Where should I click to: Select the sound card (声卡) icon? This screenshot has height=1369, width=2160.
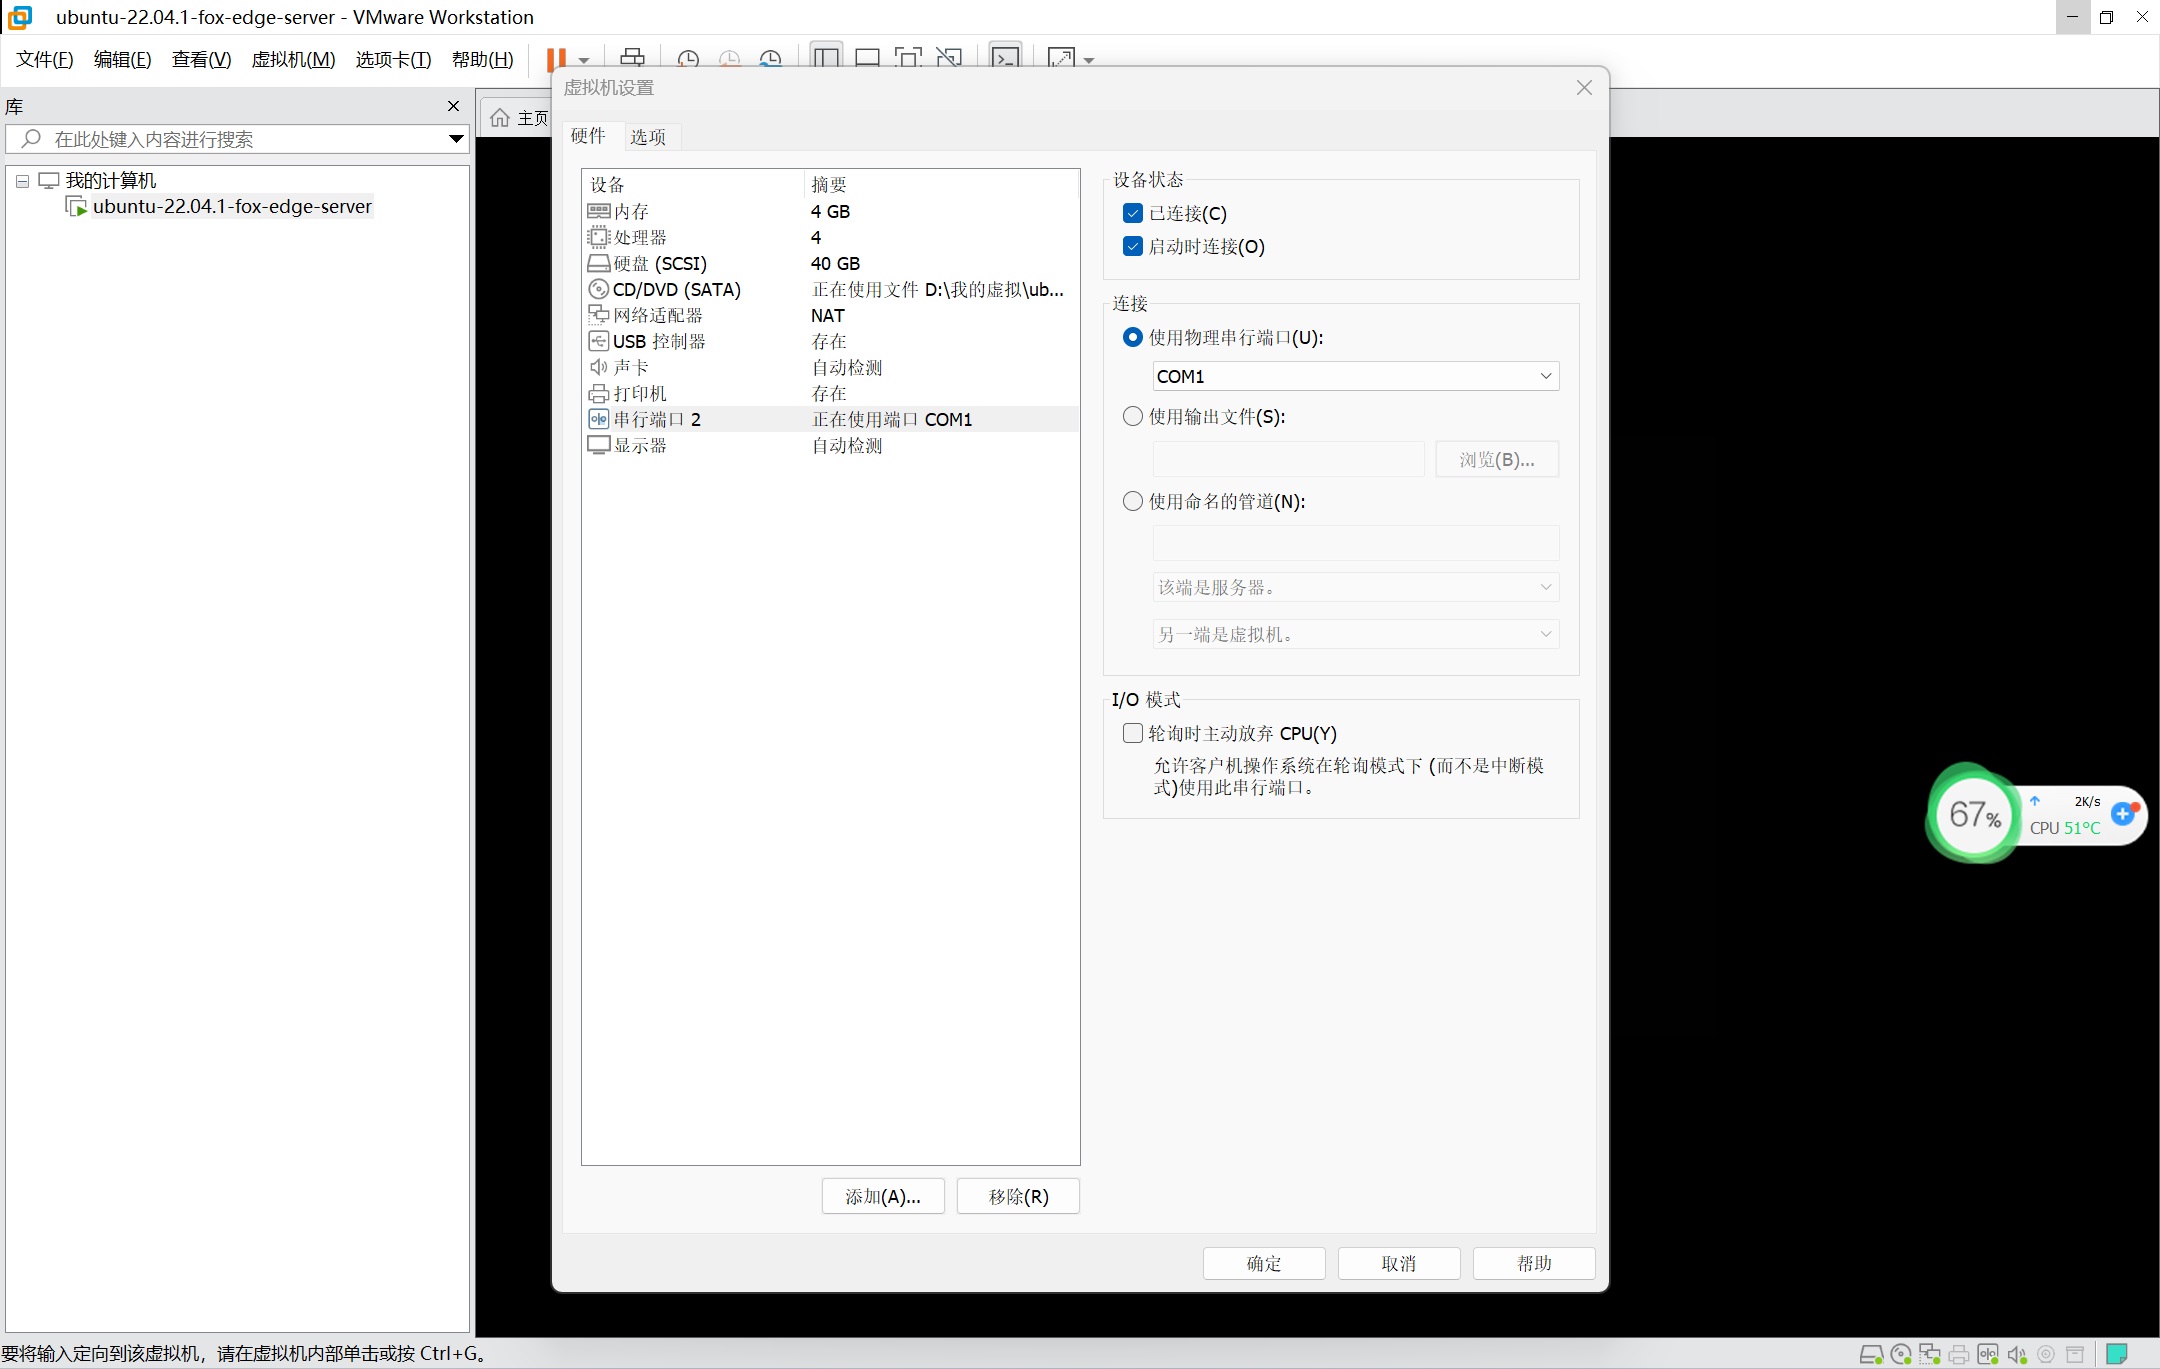tap(598, 367)
